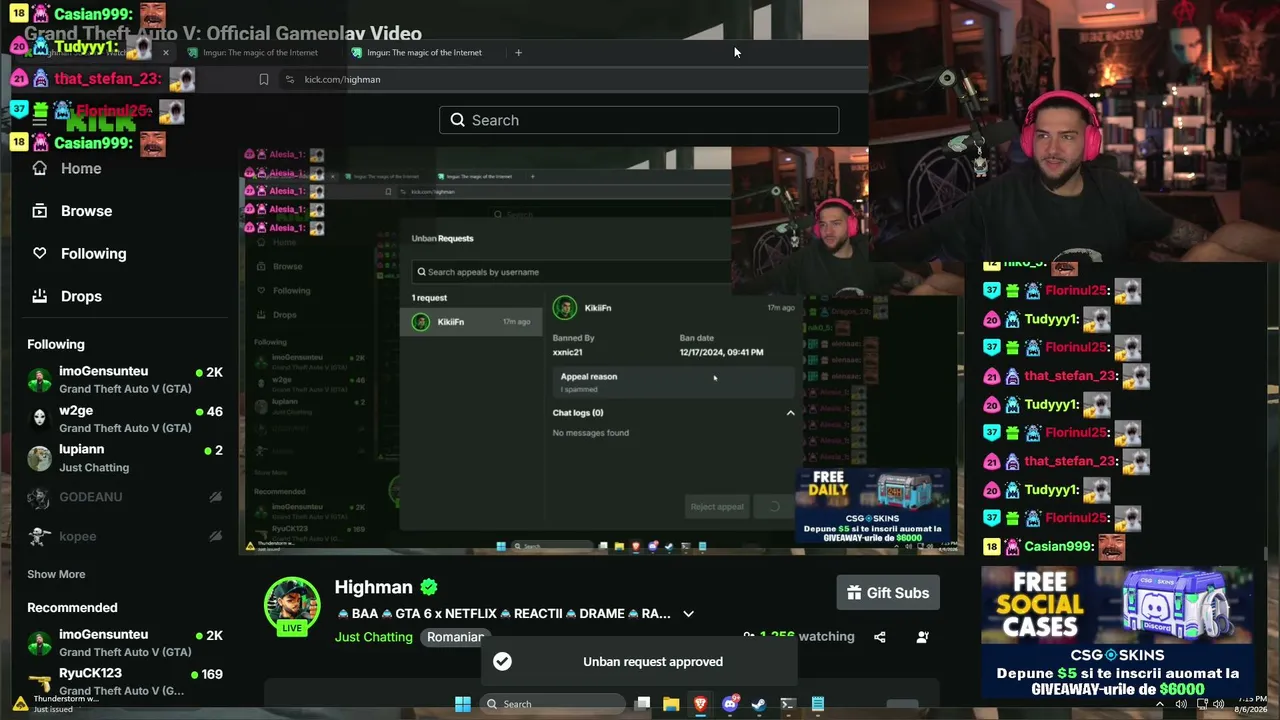Open RyuCK123 recommended channel
This screenshot has height=720, width=1280.
coord(125,682)
